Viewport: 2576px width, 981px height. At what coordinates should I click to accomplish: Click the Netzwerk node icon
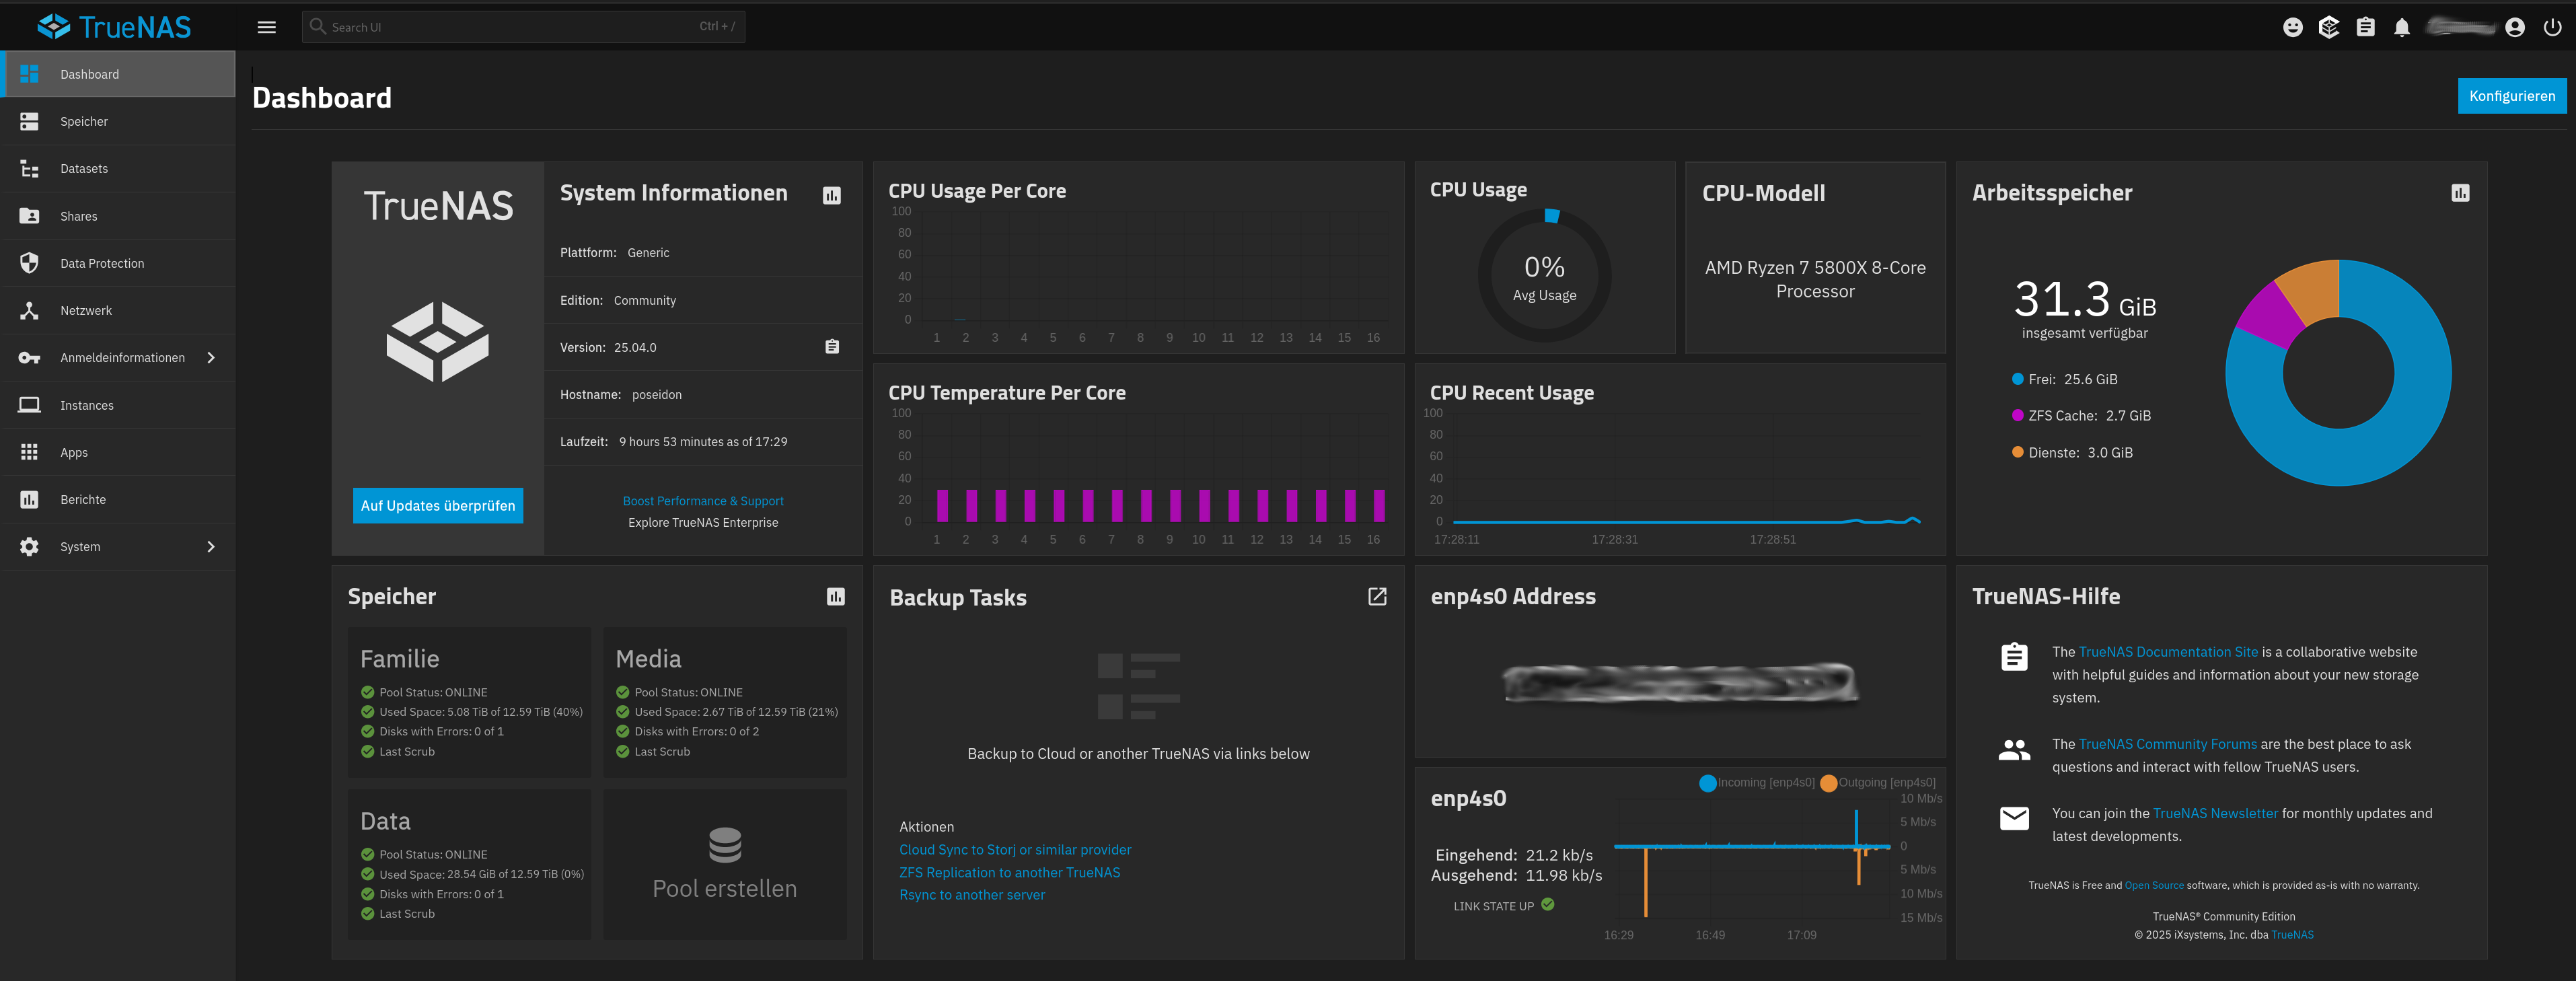click(x=29, y=310)
